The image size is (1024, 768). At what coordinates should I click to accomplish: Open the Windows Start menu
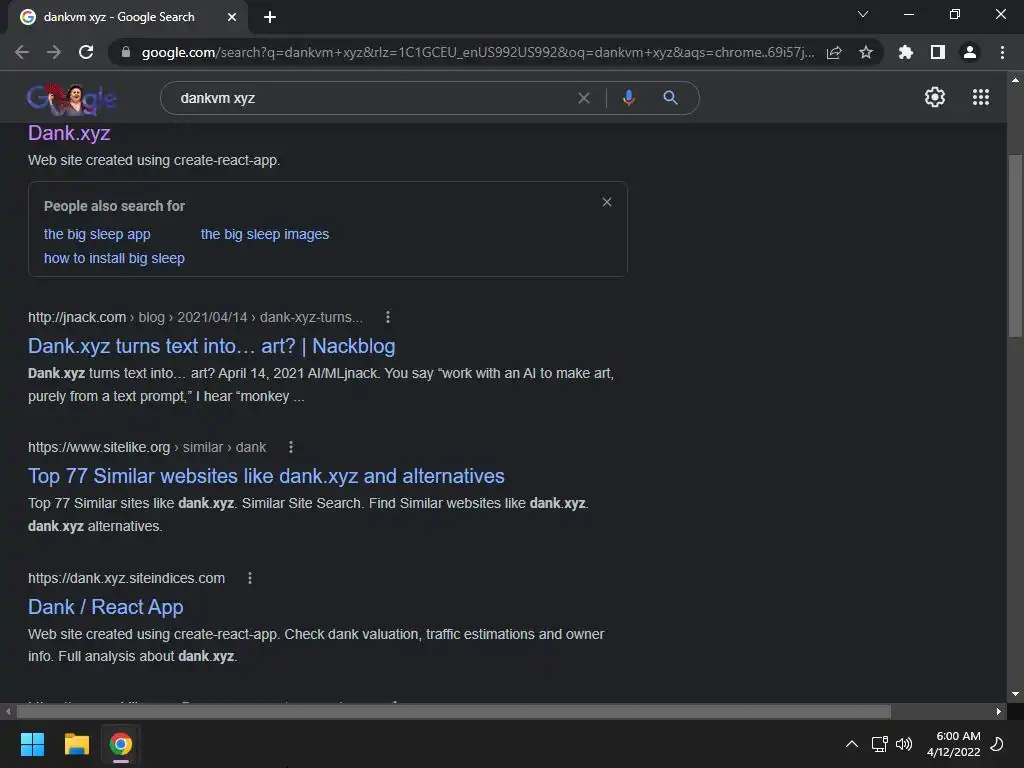(32, 744)
